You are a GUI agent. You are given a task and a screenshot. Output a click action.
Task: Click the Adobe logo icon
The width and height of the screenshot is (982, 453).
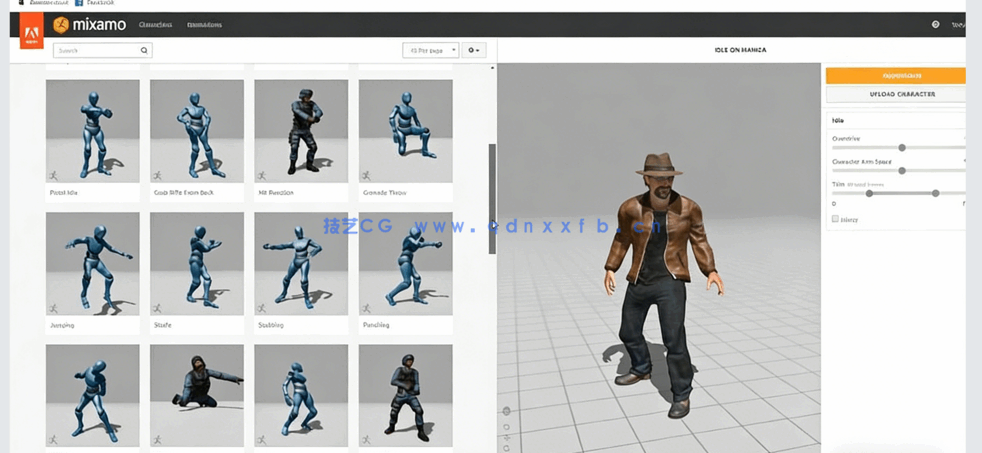click(31, 33)
